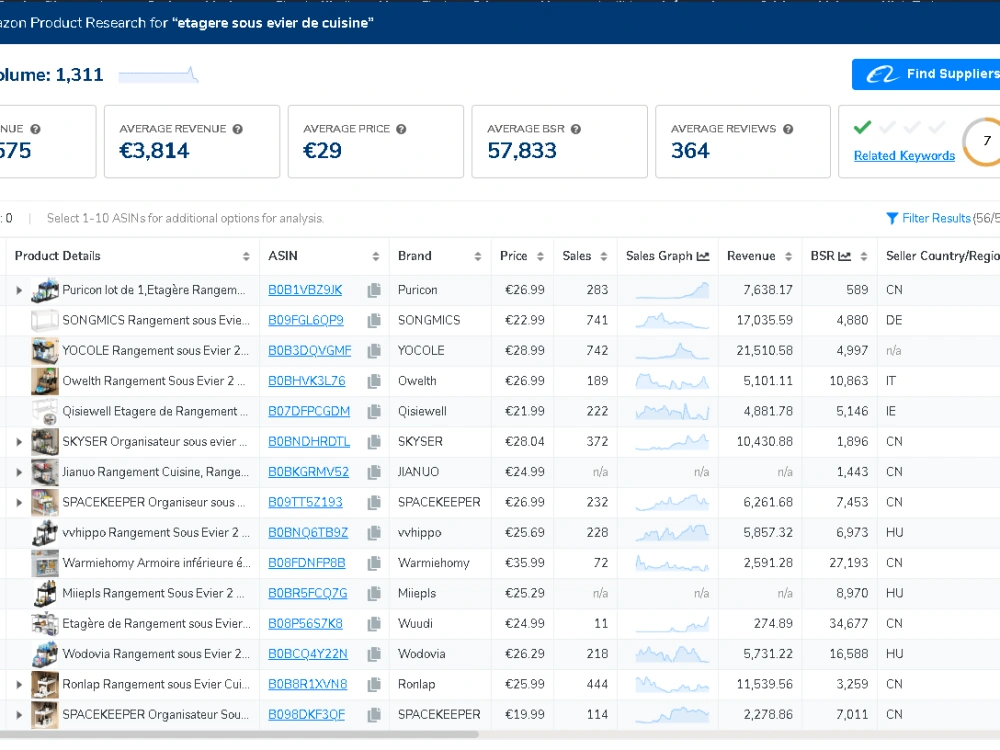Click the Filter Results funnel icon
The height and width of the screenshot is (750, 1000).
(892, 219)
